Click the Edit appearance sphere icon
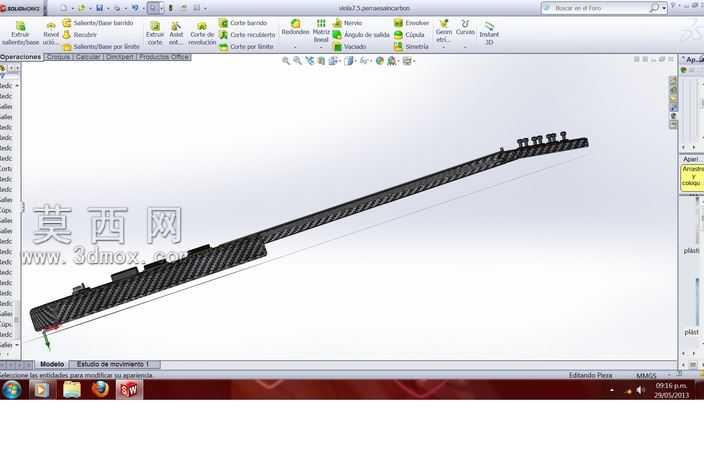 pyautogui.click(x=380, y=61)
